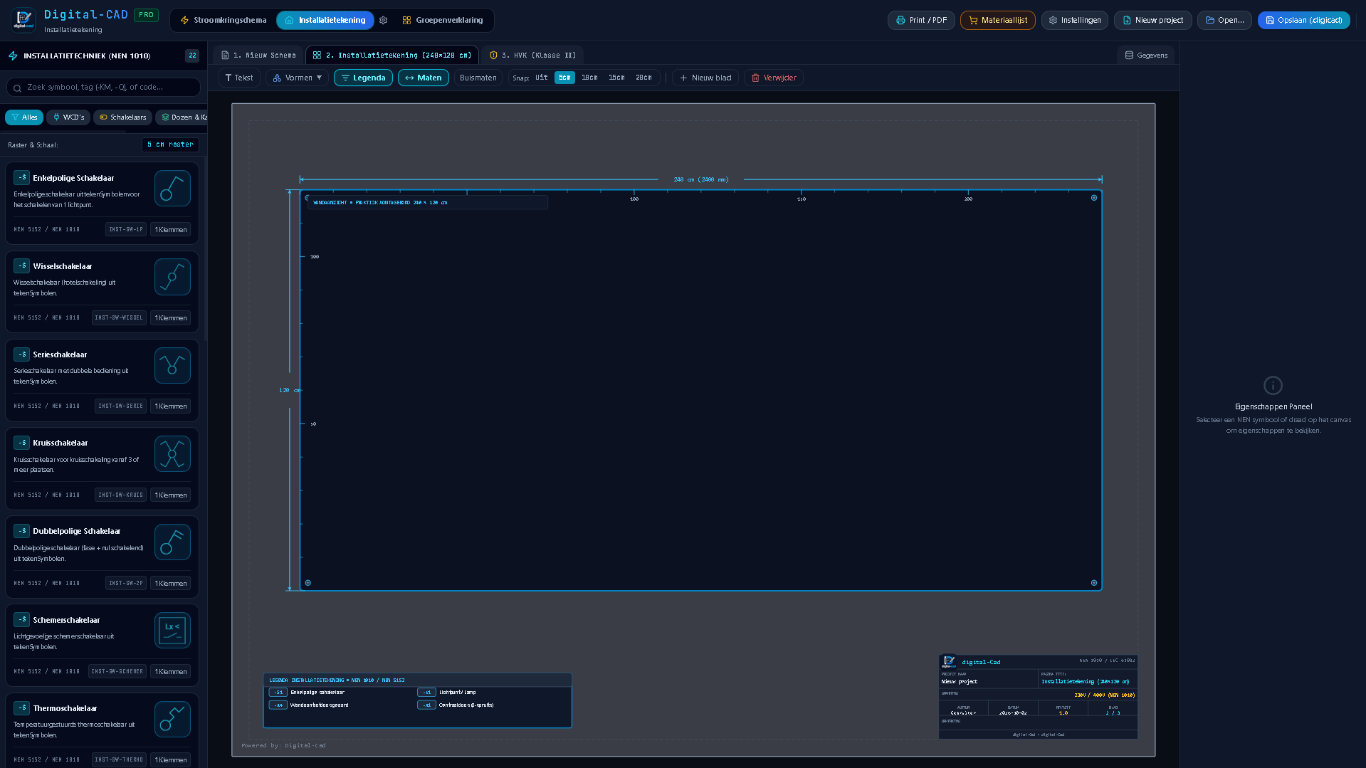The width and height of the screenshot is (1366, 768).
Task: Open settings gear next to Installatietekening
Action: (x=383, y=20)
